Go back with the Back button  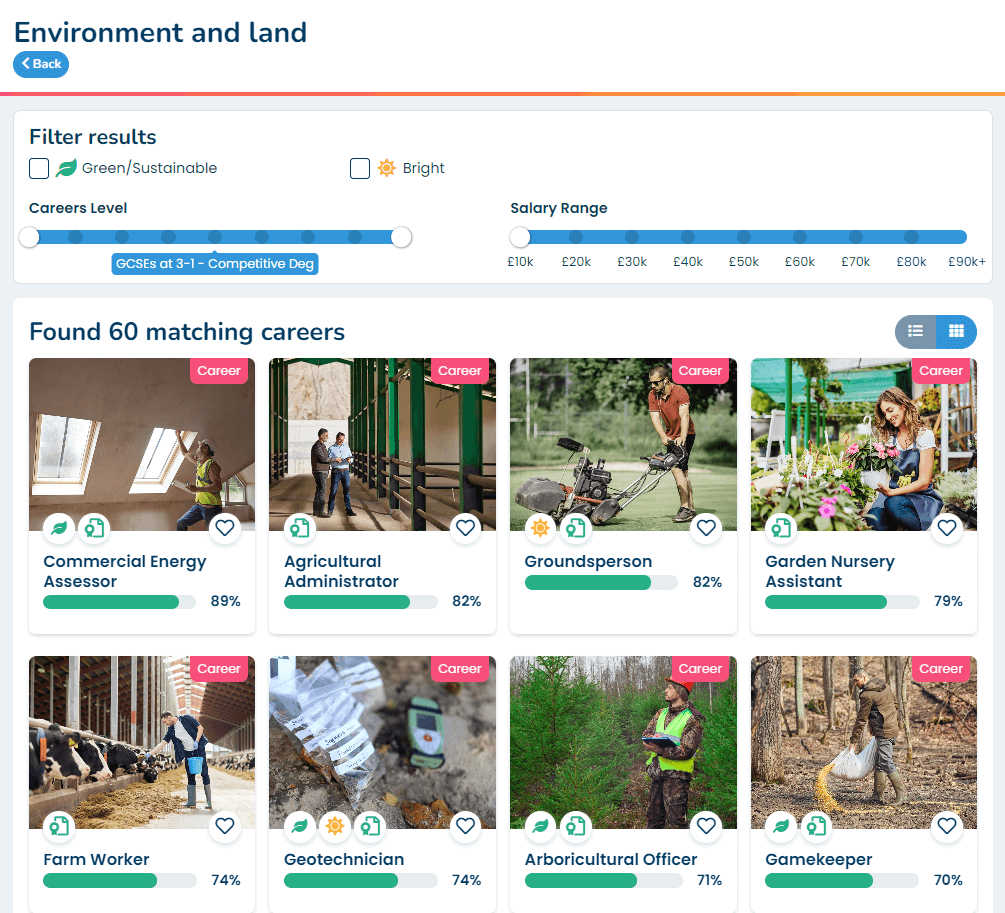point(41,64)
